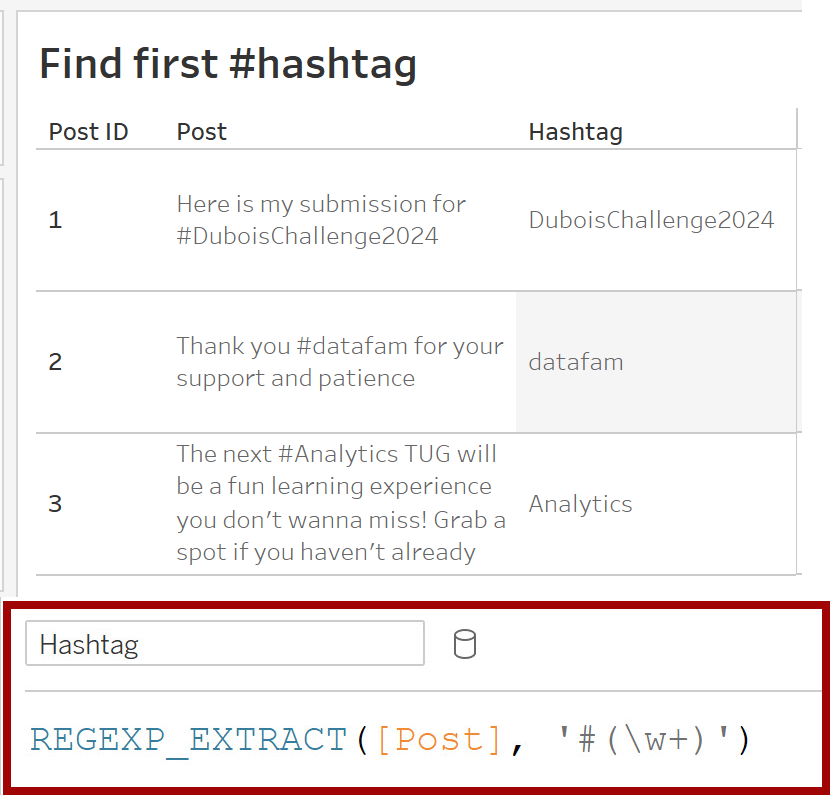The width and height of the screenshot is (830, 795).
Task: Select Post ID 1 row label
Action: [56, 220]
